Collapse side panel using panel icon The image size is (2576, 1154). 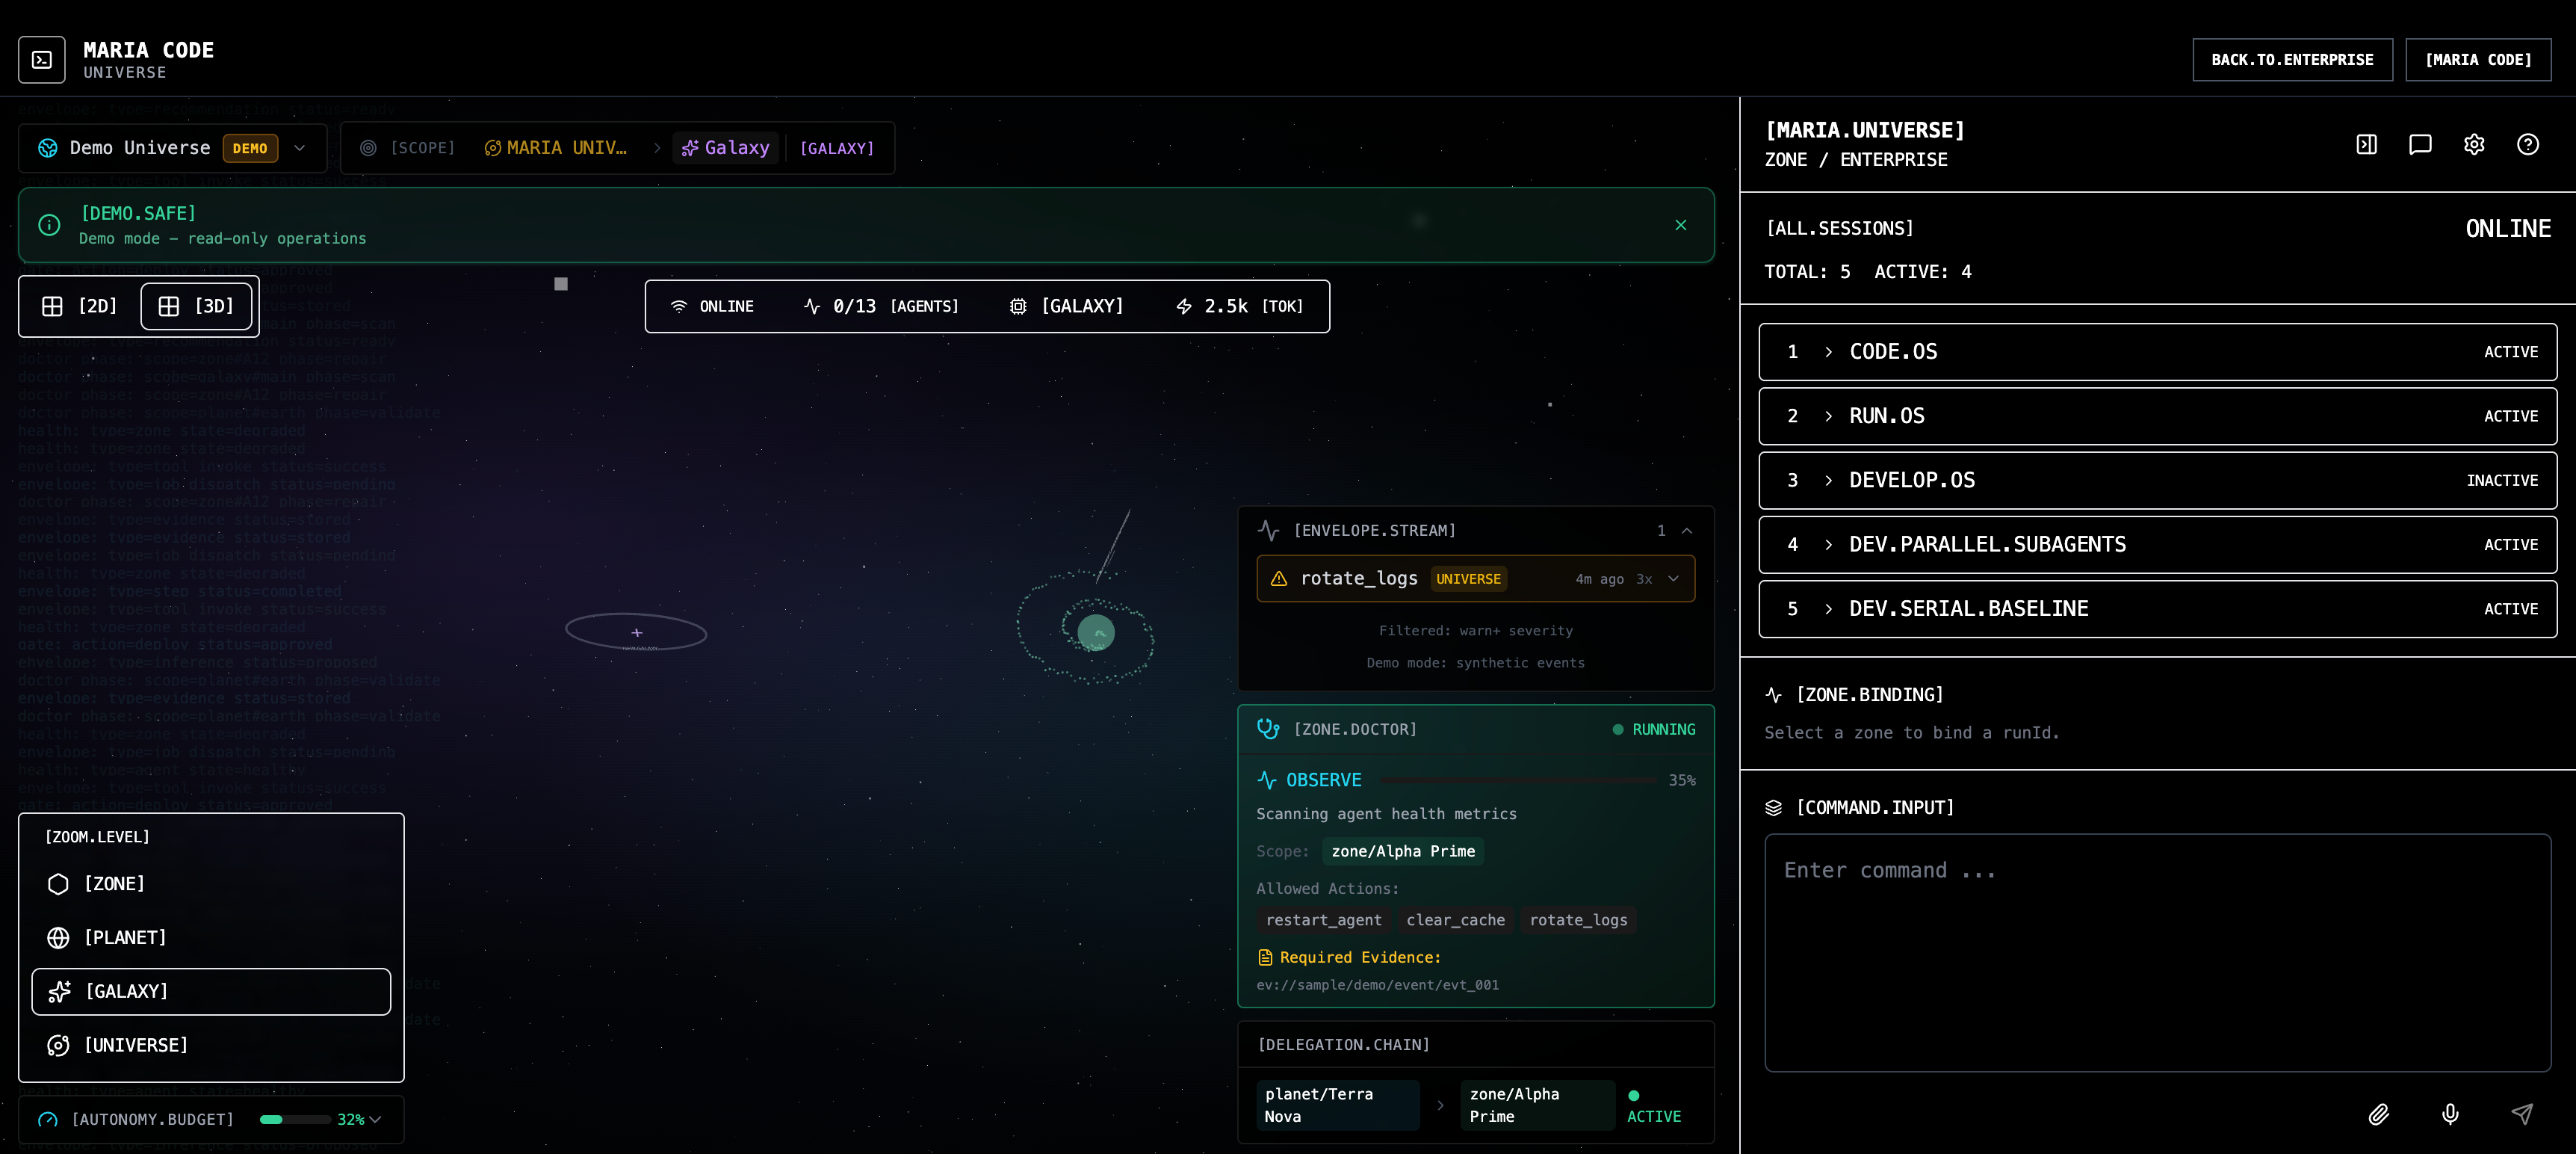2366,144
